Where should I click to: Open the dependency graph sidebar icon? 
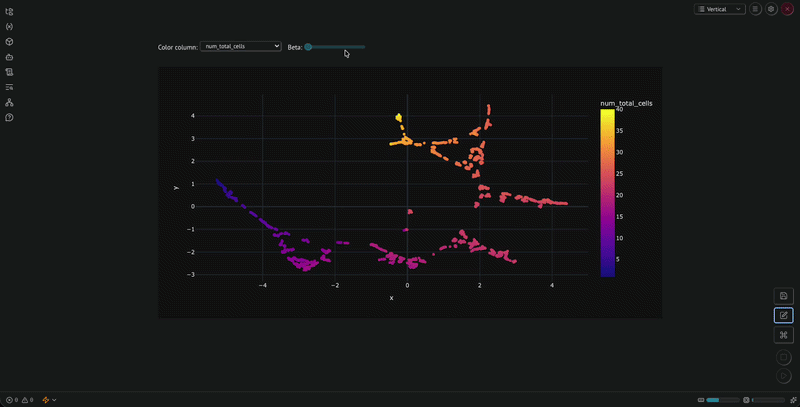coord(9,103)
